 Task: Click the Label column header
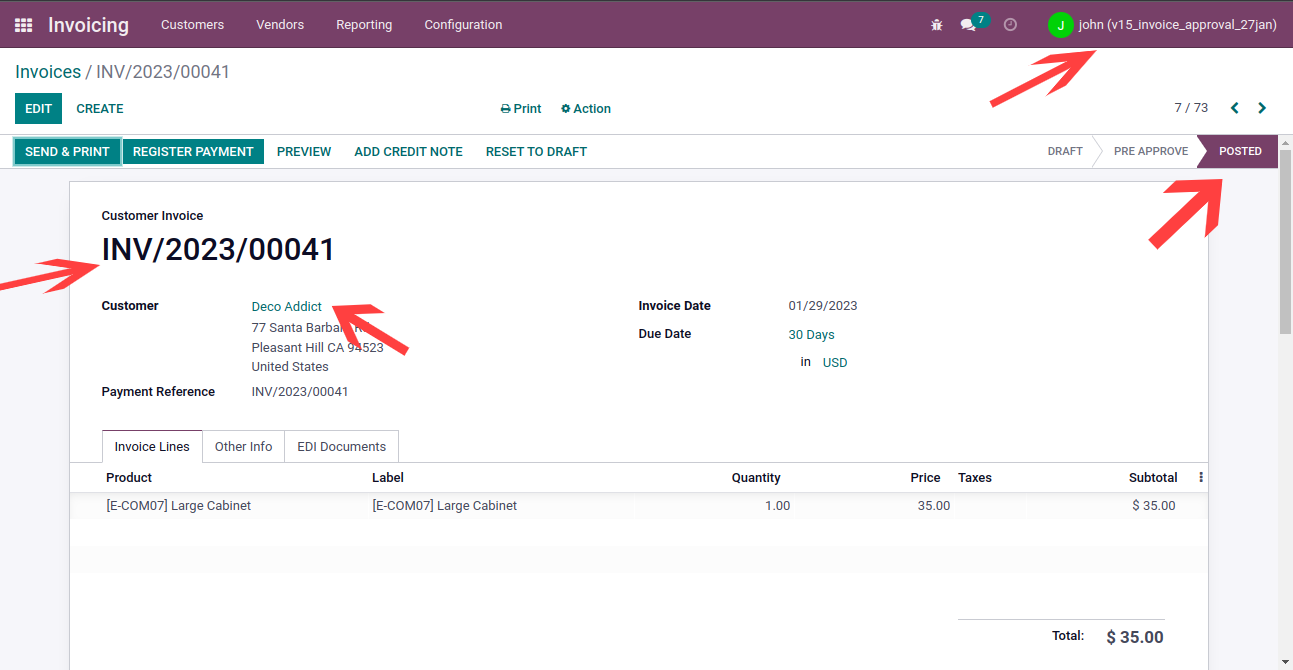[x=388, y=478]
